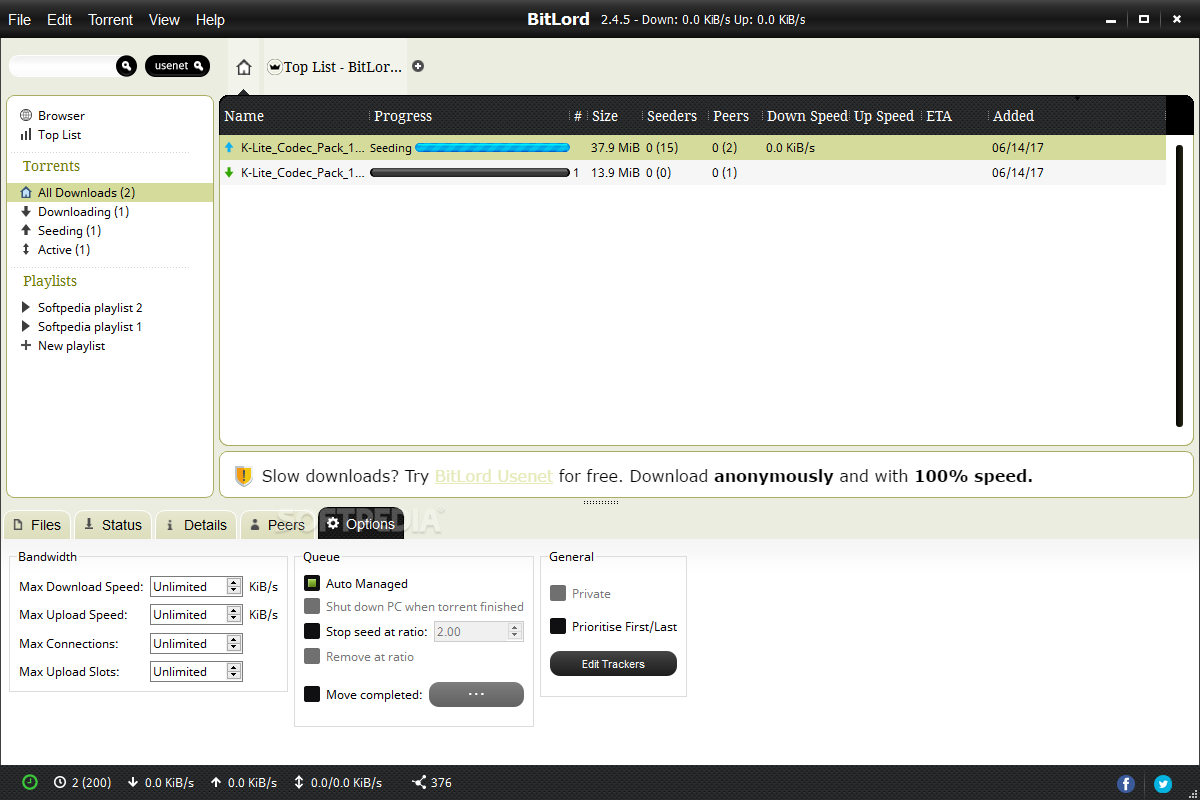Toggle Prioritise First/Last checkbox
Viewport: 1200px width, 800px height.
(558, 626)
